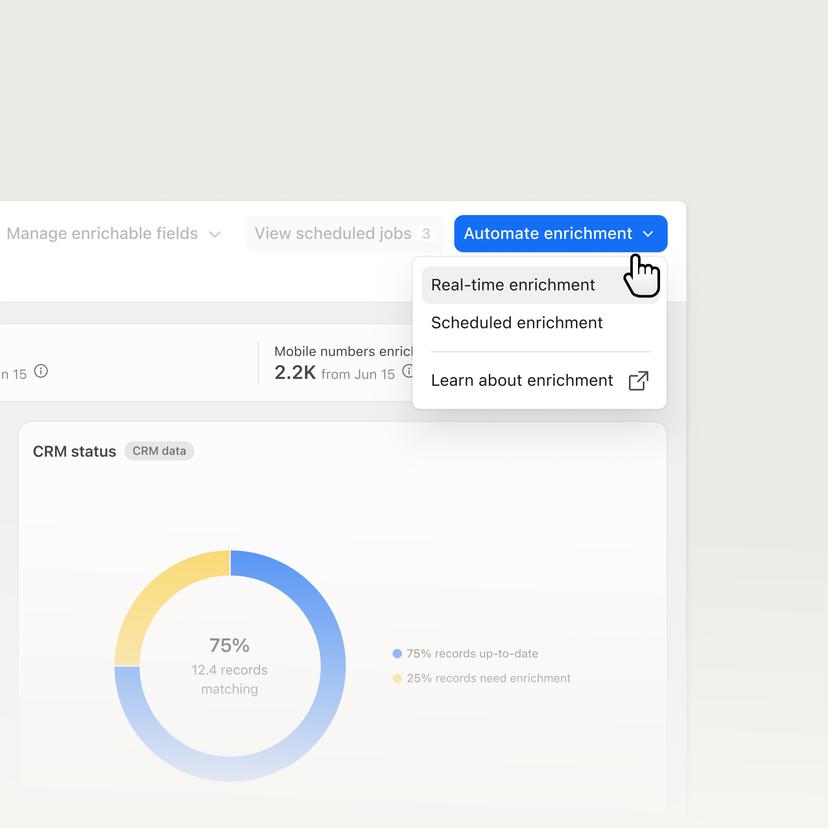Click info icon beside the 2.2K enriched count
This screenshot has width=828, height=828.
(x=408, y=370)
